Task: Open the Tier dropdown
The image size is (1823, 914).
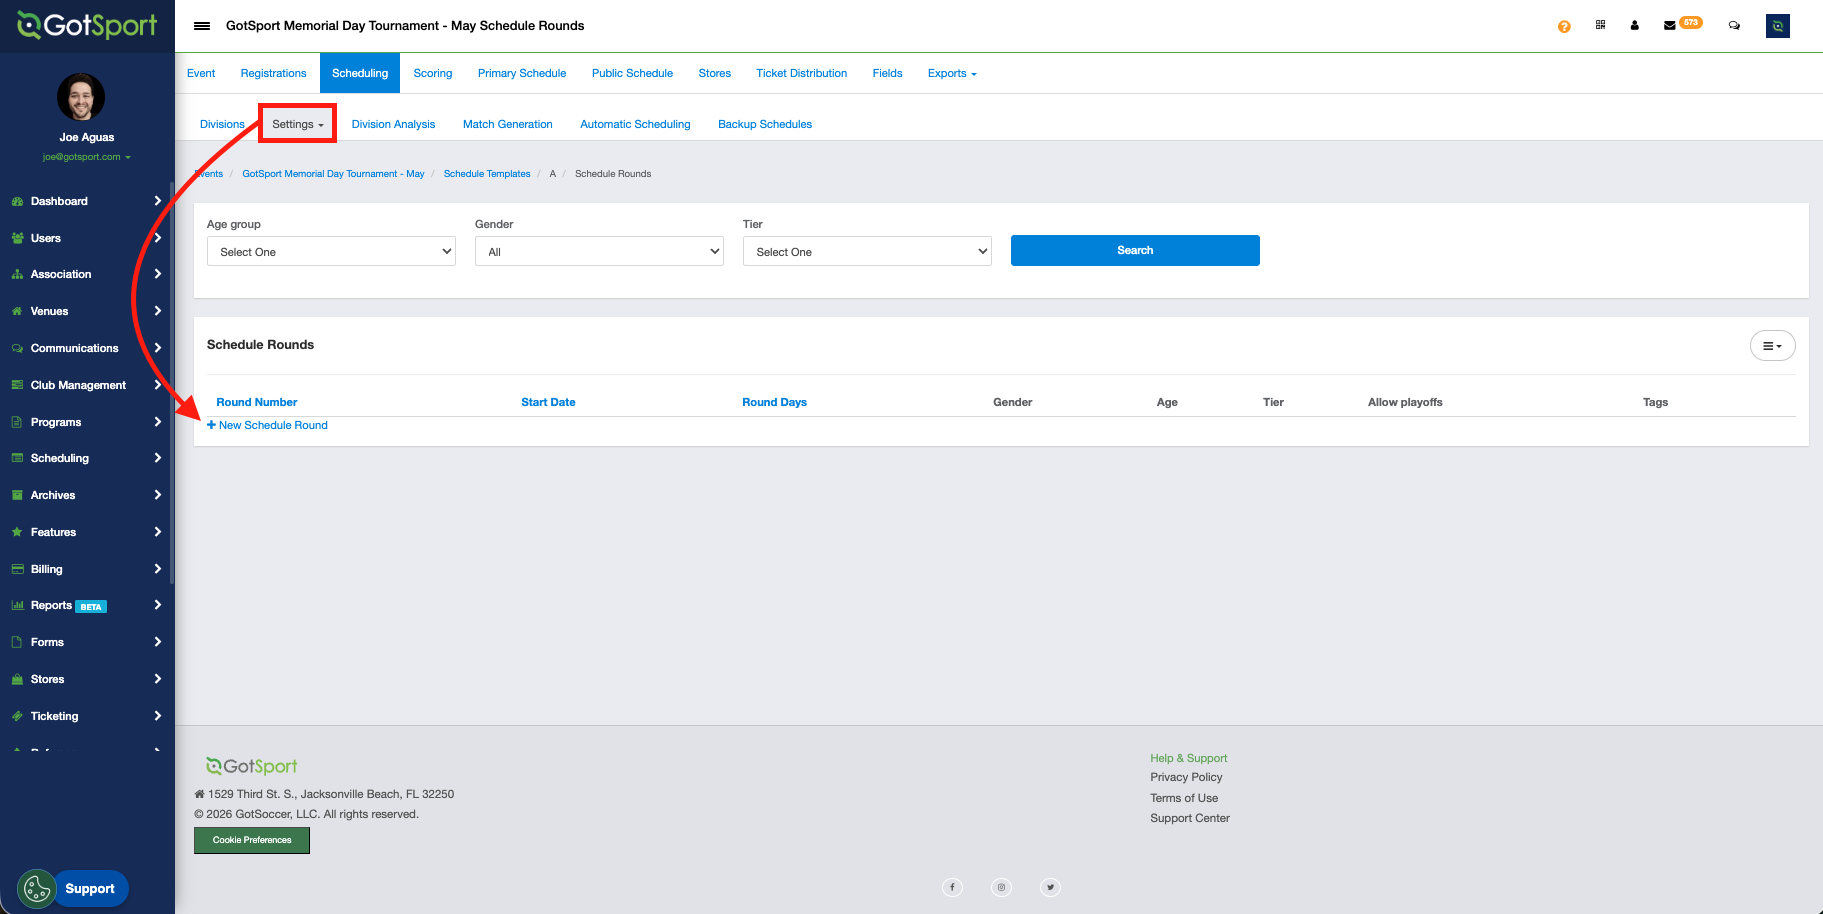Action: [867, 252]
